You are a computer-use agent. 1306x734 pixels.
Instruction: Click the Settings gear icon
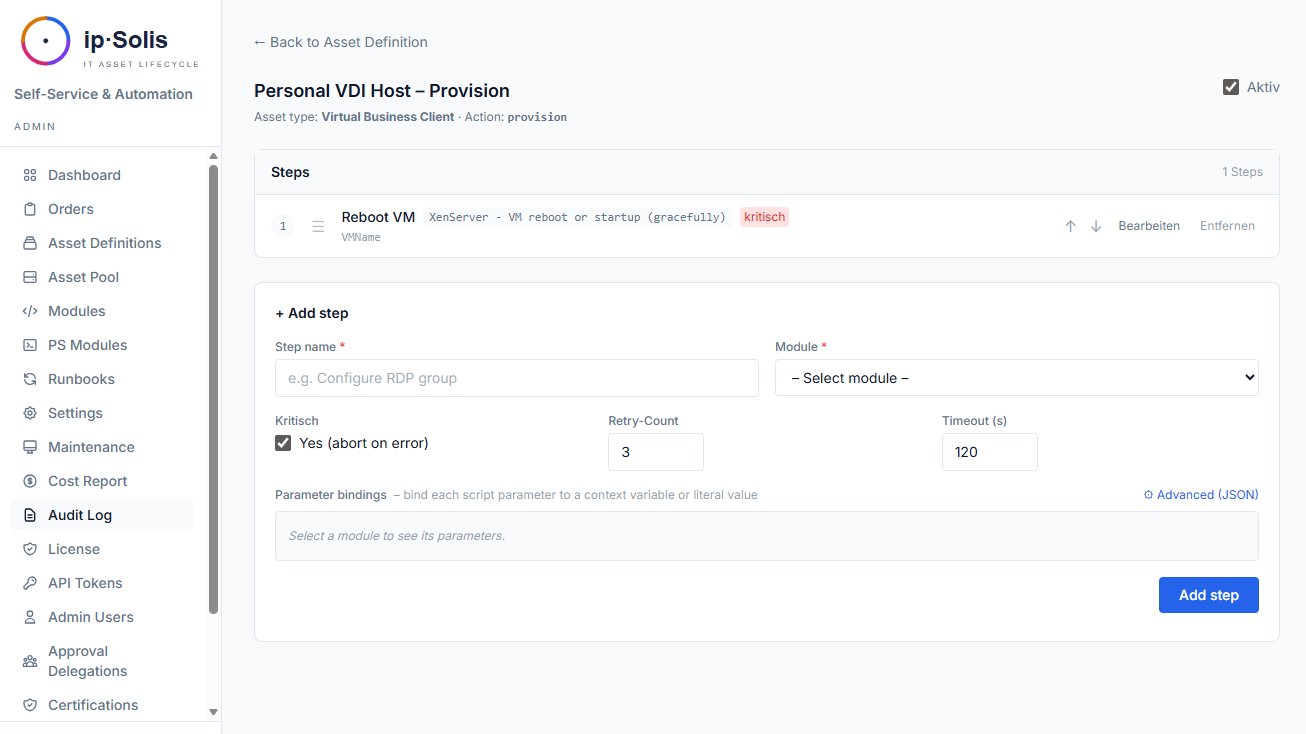[30, 413]
